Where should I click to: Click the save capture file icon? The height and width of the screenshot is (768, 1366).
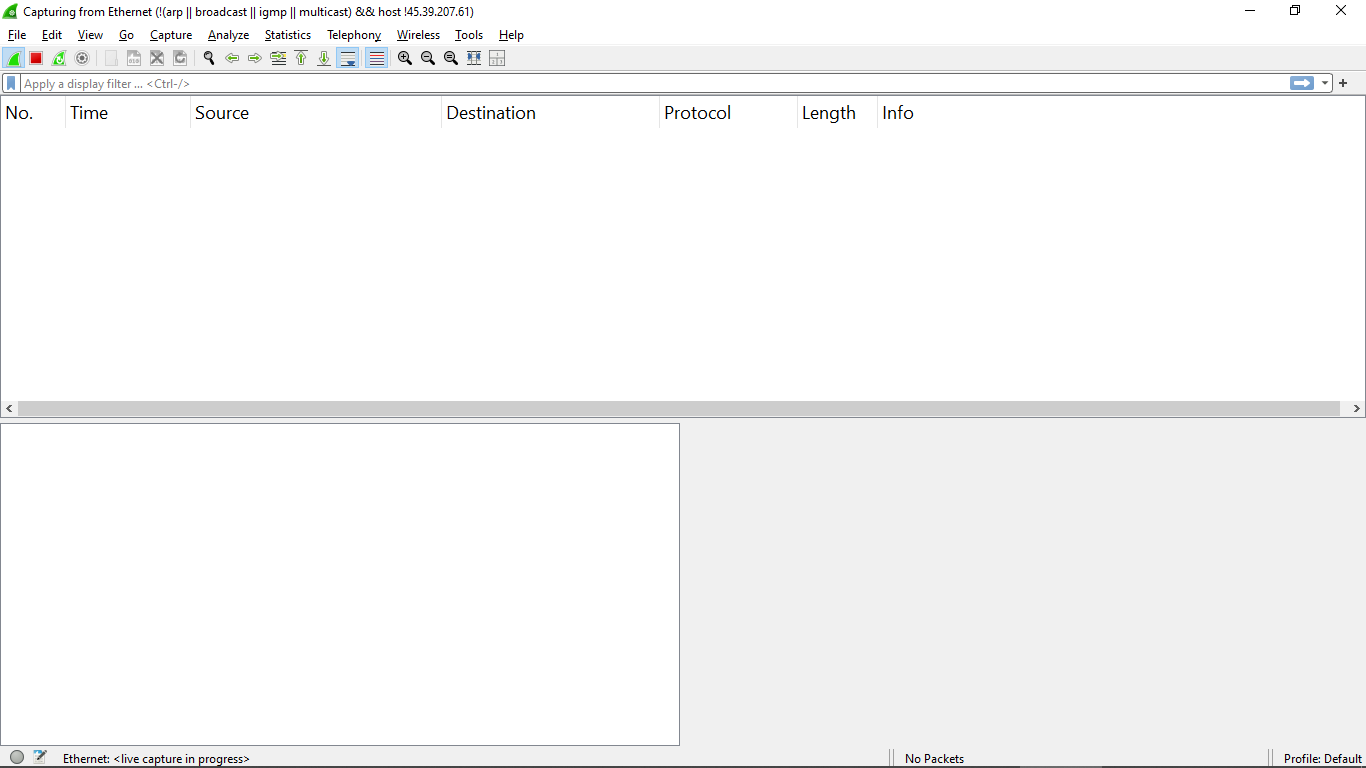pos(134,58)
